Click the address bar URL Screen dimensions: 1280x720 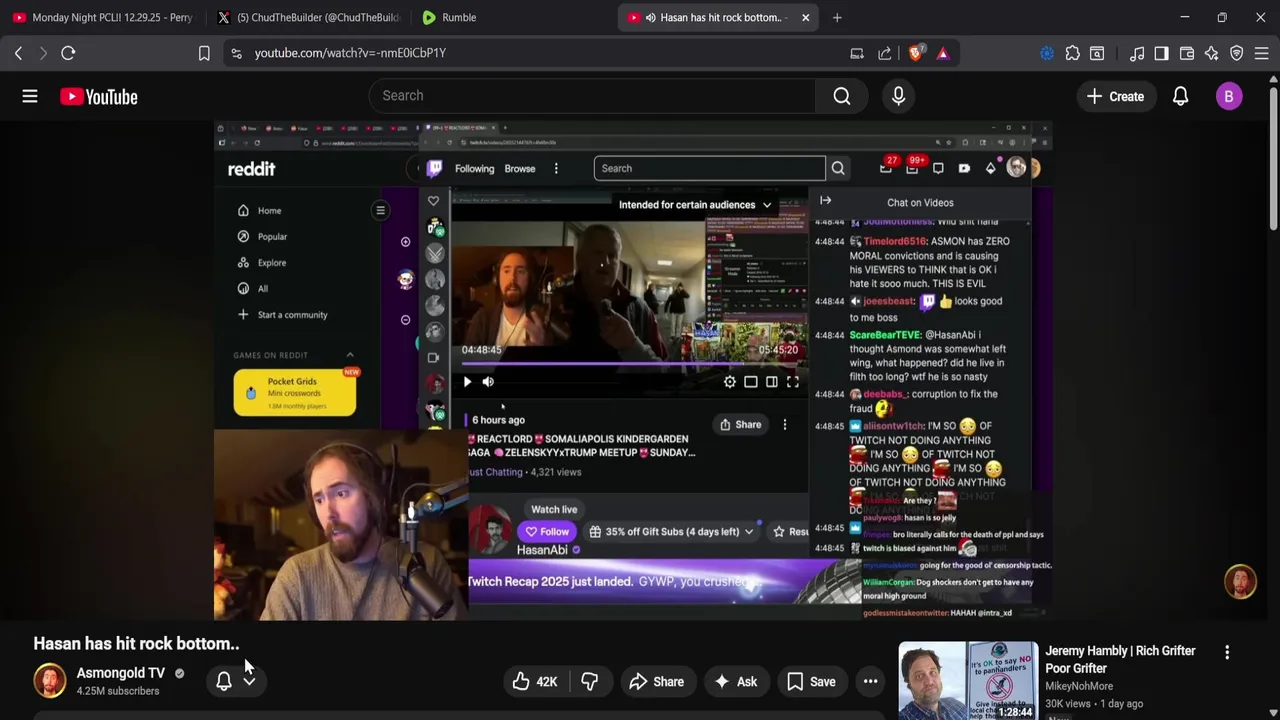tap(350, 53)
